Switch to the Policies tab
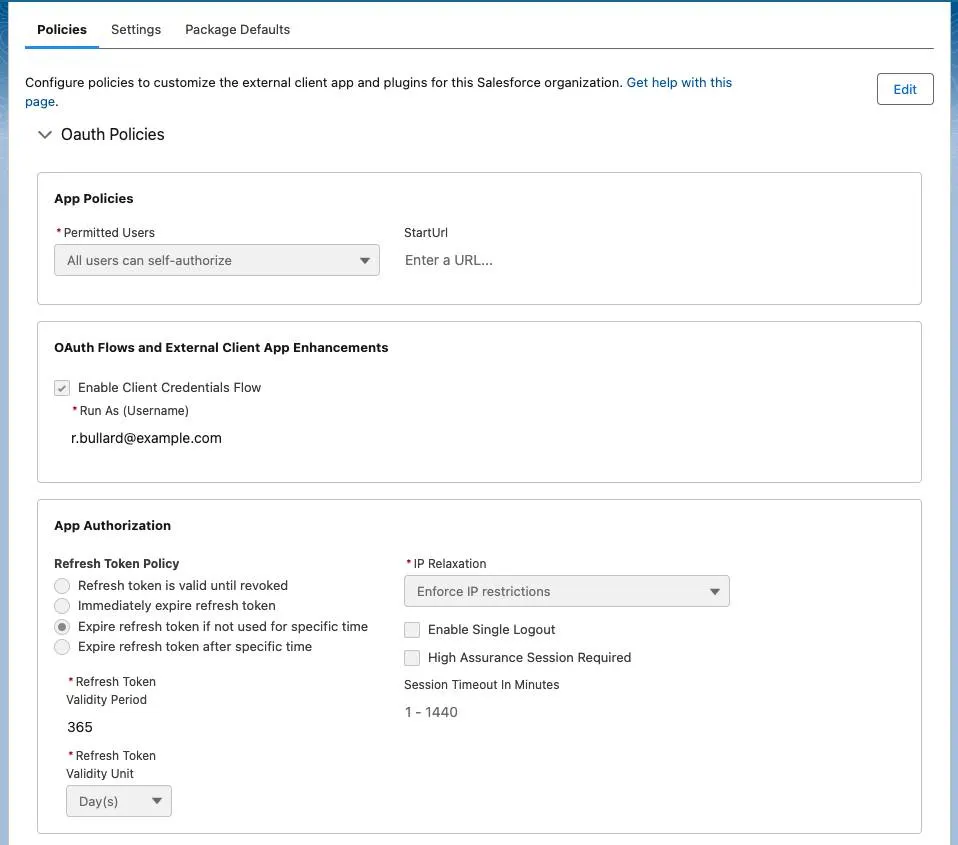The height and width of the screenshot is (845, 958). click(62, 29)
